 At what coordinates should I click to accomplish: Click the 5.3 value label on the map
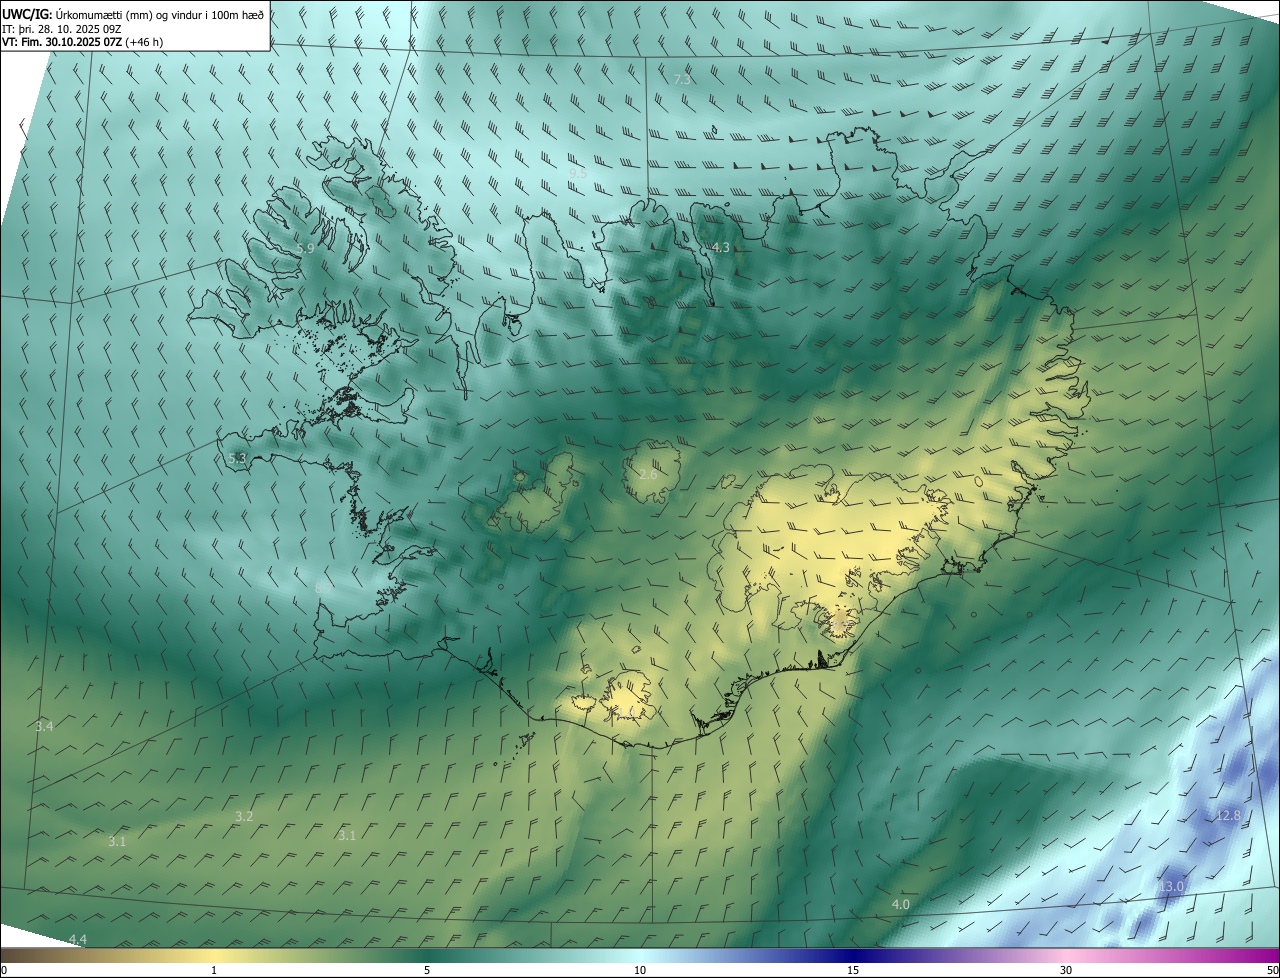click(x=237, y=458)
